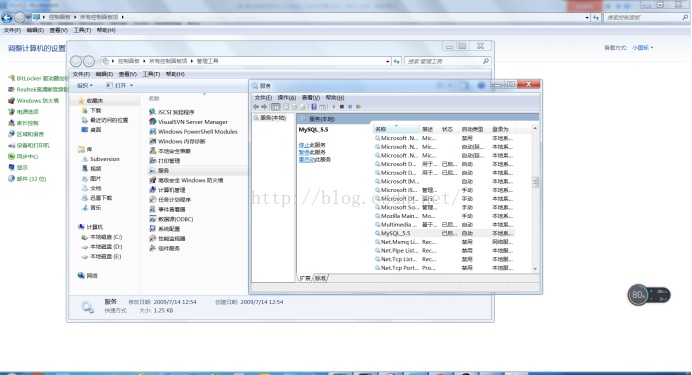Click 停止 link to stop MySQL service
The image size is (692, 375).
pyautogui.click(x=304, y=145)
